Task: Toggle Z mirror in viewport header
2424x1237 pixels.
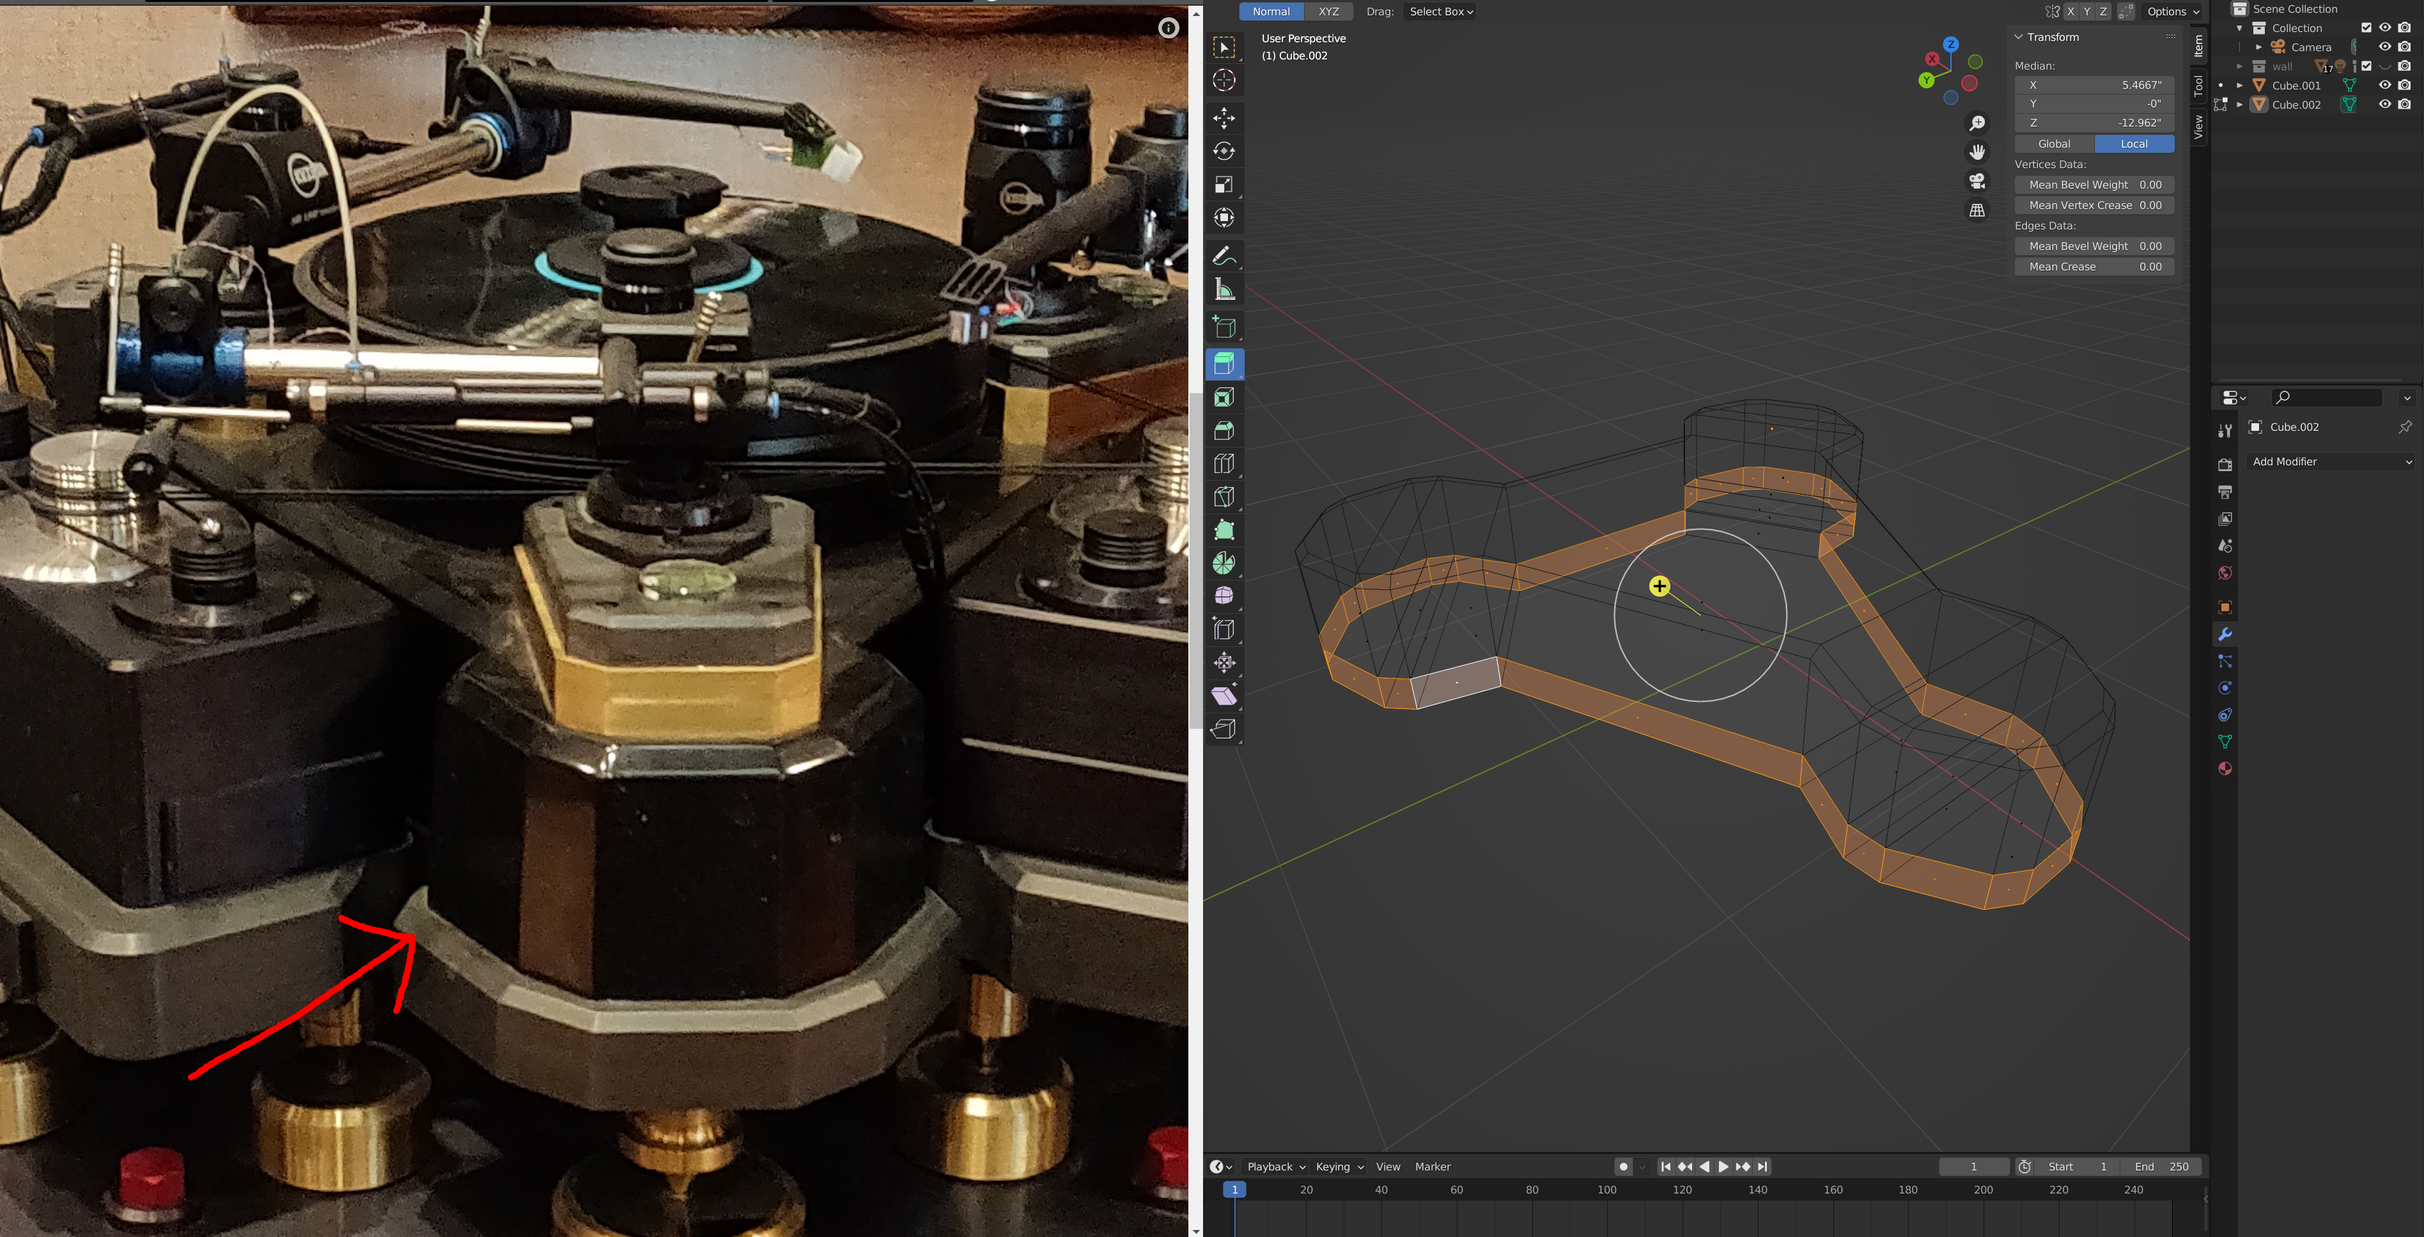Action: point(2103,12)
